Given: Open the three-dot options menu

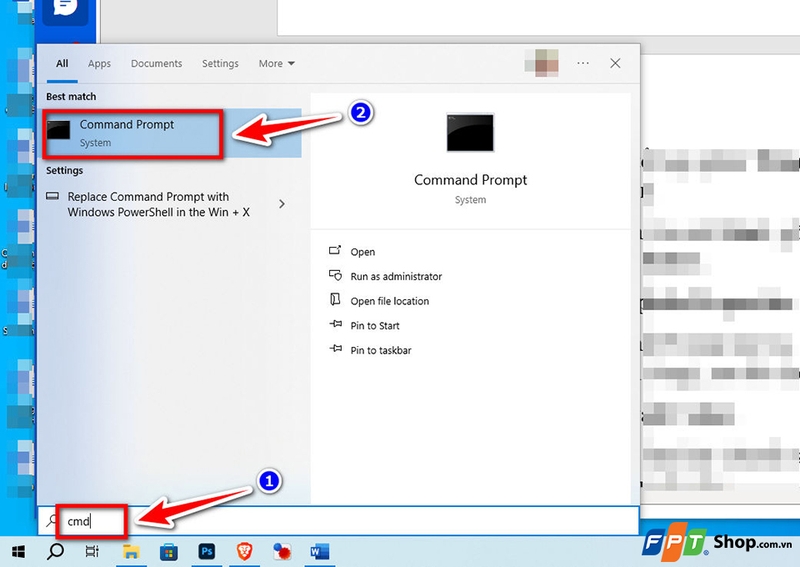Looking at the screenshot, I should [x=583, y=63].
